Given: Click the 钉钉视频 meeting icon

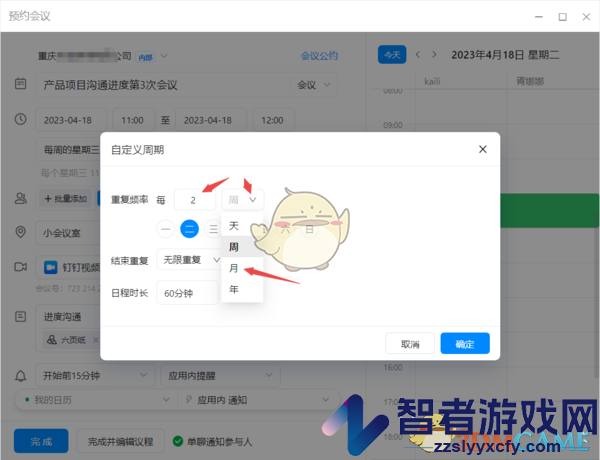Looking at the screenshot, I should (x=51, y=267).
